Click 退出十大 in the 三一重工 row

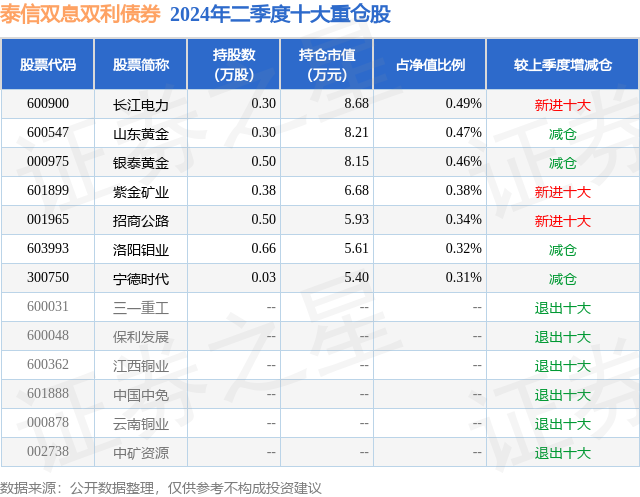[x=562, y=308]
